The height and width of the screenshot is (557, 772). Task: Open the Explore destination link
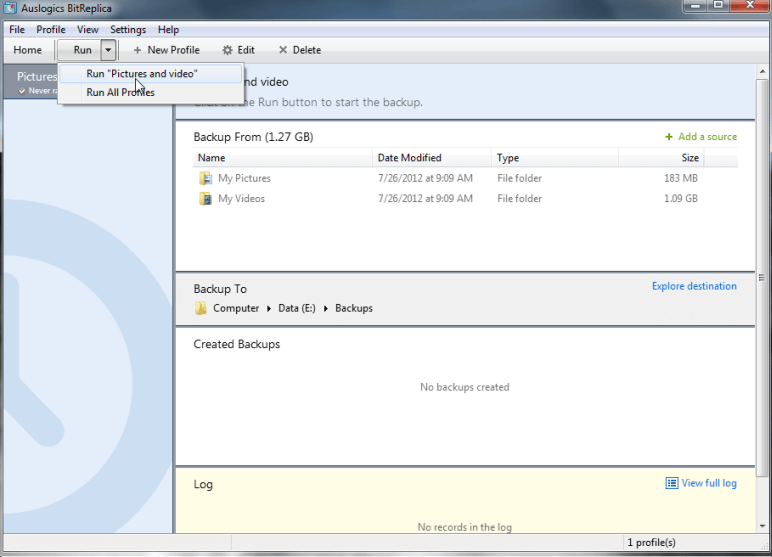pos(694,286)
